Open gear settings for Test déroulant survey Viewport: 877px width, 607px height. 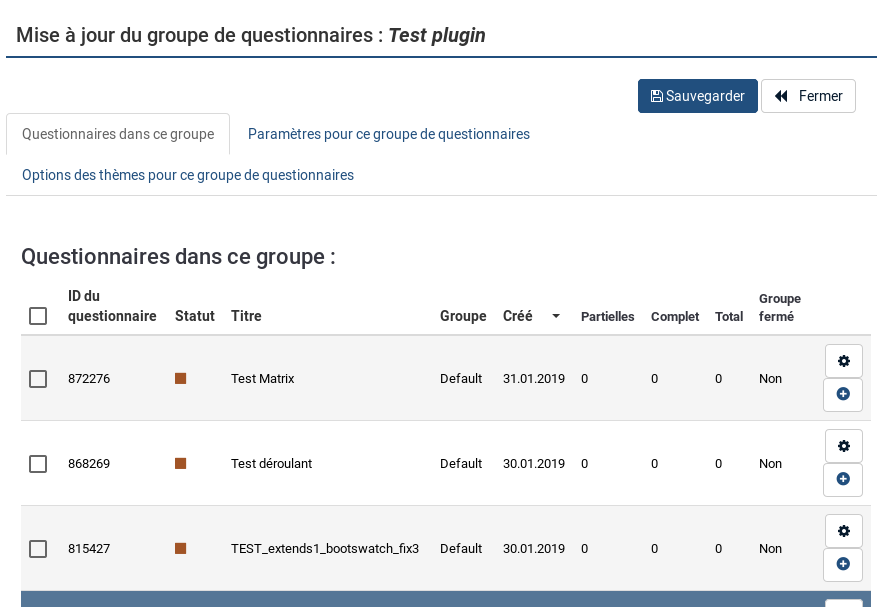click(843, 446)
